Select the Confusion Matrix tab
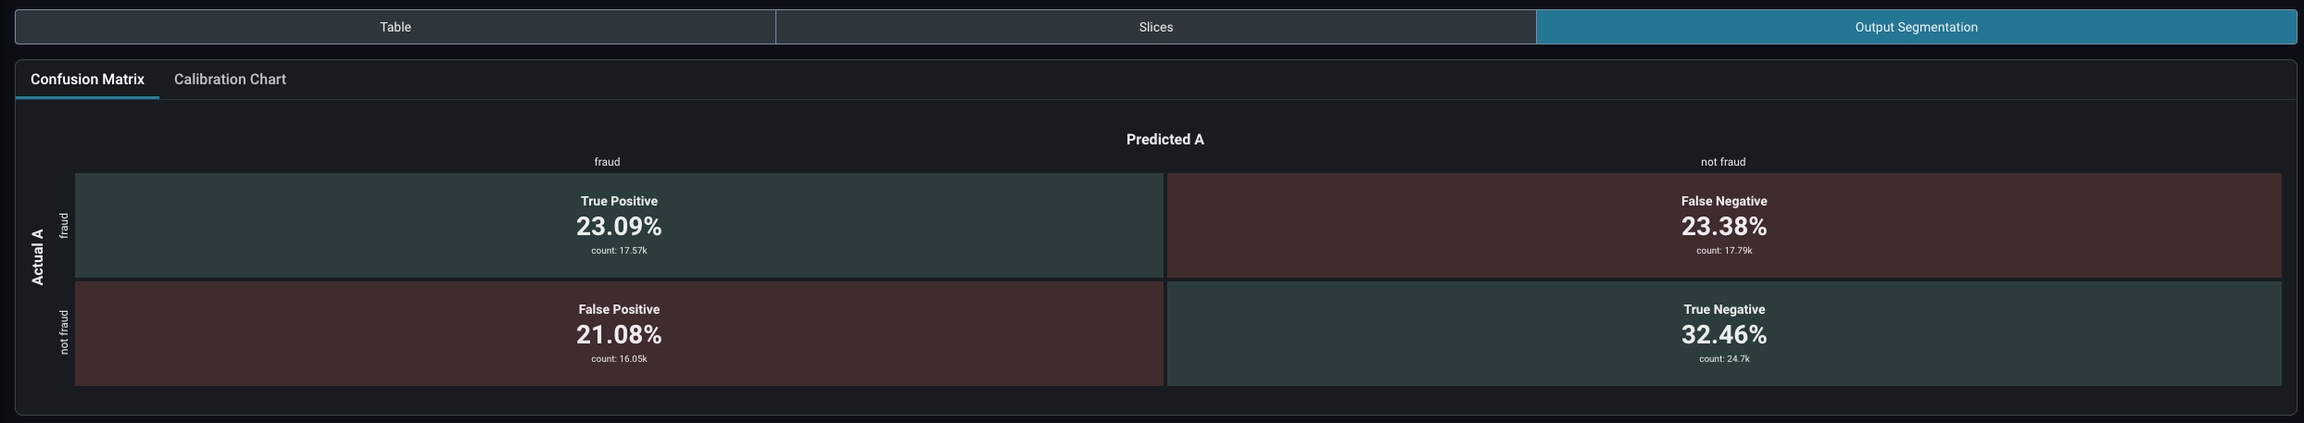This screenshot has width=2304, height=423. tap(87, 79)
